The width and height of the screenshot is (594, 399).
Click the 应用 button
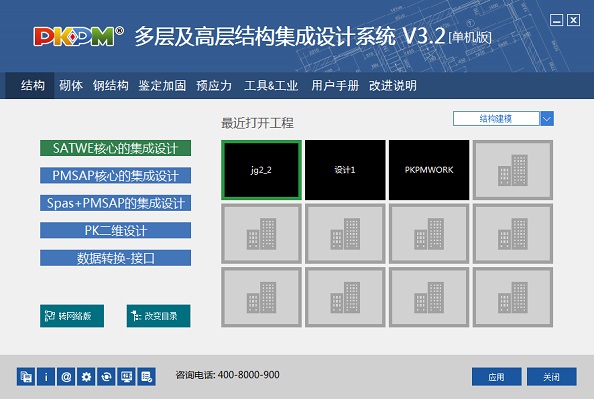point(496,377)
